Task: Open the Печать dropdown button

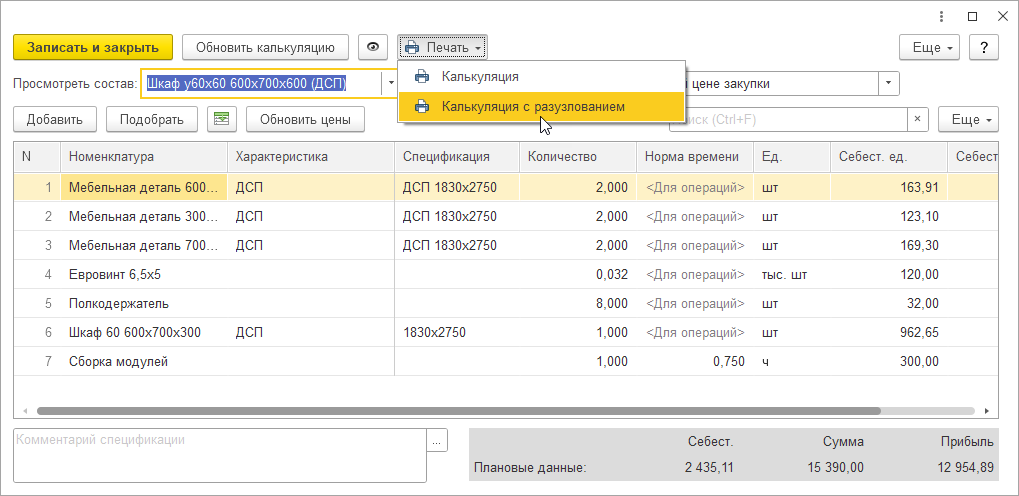Action: (442, 47)
